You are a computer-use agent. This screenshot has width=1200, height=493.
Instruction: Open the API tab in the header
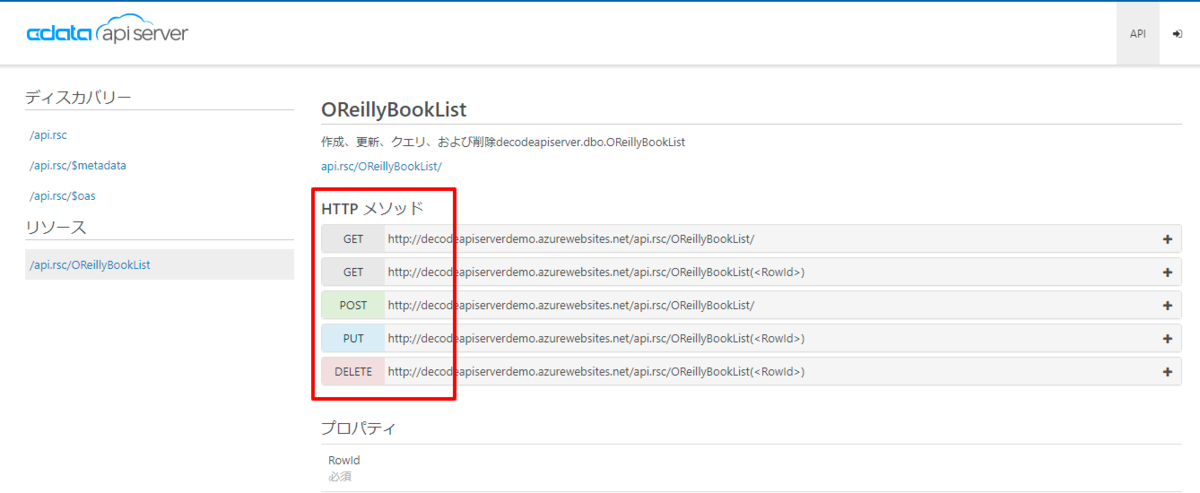click(1138, 34)
